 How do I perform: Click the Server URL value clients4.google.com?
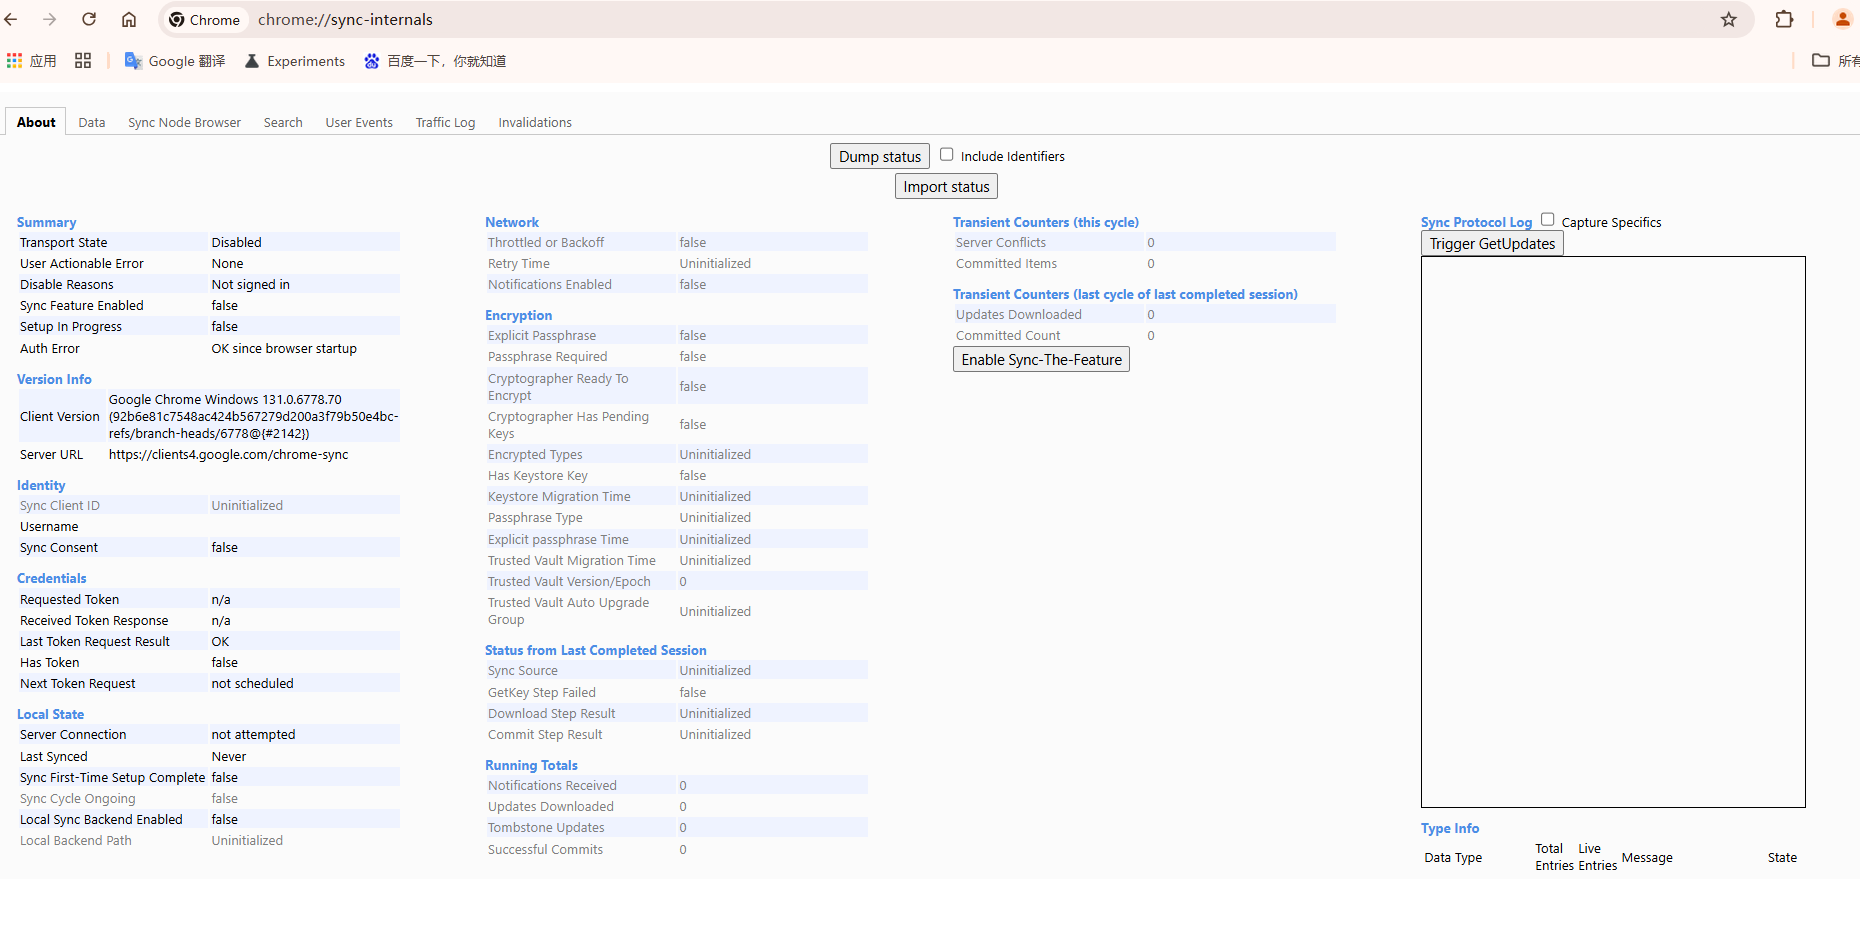click(x=229, y=454)
